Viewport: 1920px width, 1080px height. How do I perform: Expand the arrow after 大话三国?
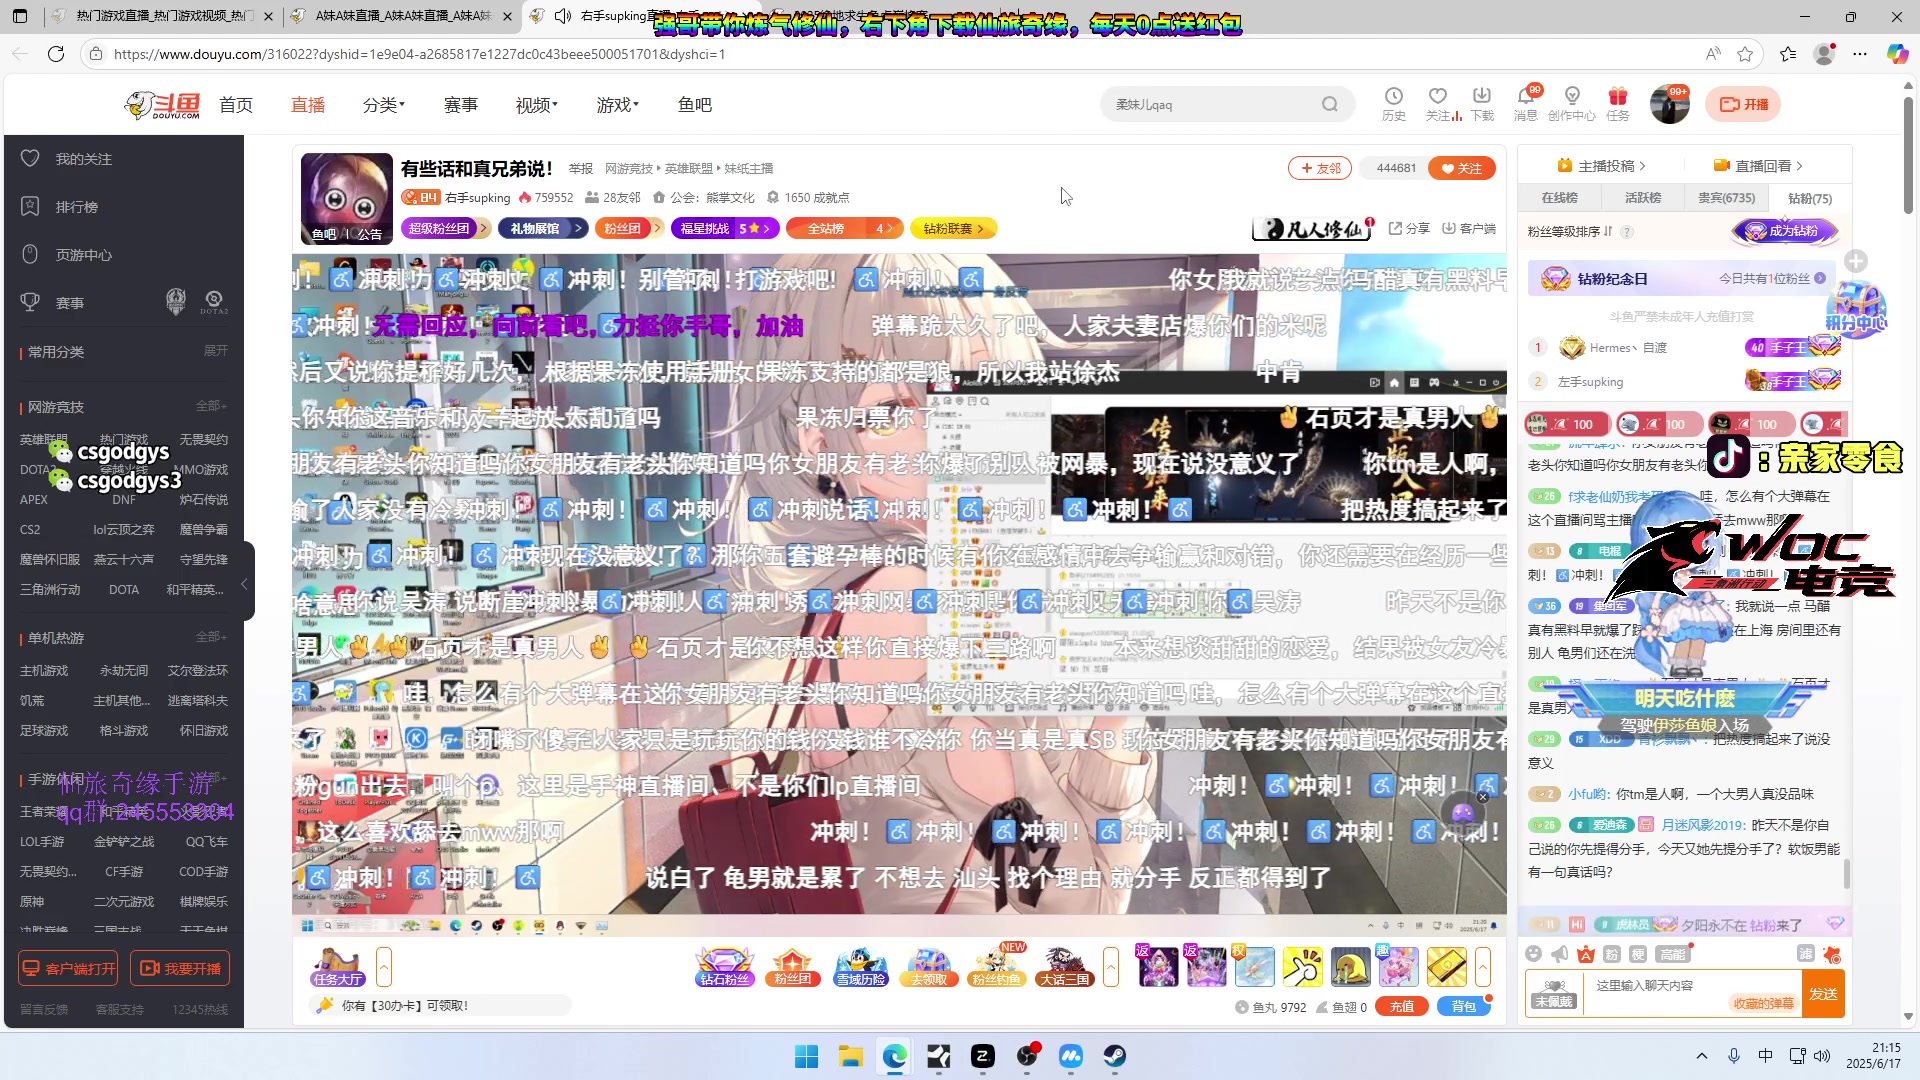pyautogui.click(x=1110, y=967)
